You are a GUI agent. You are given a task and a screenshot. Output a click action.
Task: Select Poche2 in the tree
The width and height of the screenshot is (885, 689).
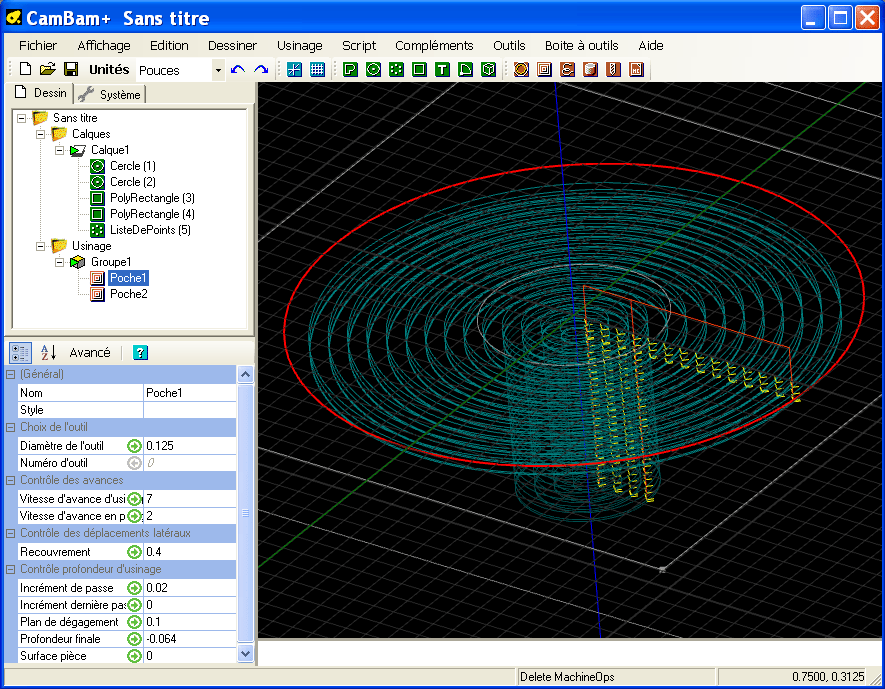[128, 294]
